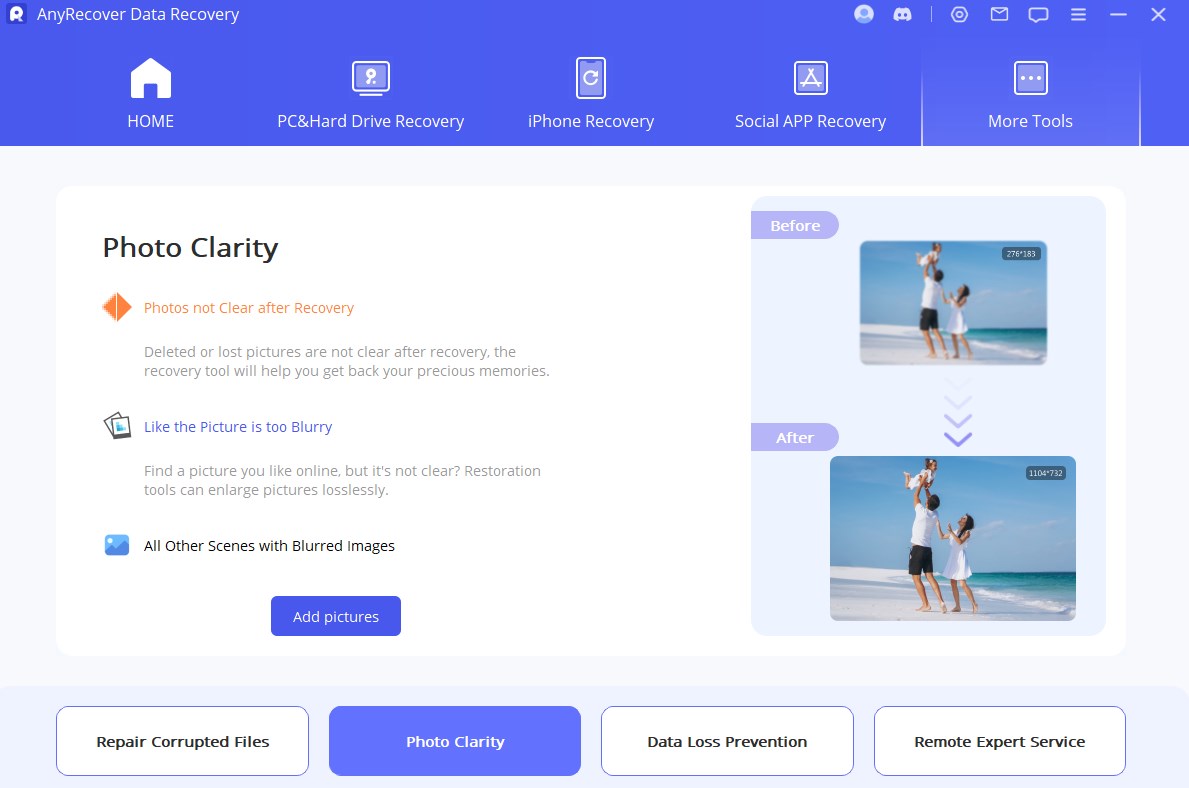The image size is (1189, 788).
Task: Select the iPhone Recovery refresh icon
Action: tap(590, 78)
